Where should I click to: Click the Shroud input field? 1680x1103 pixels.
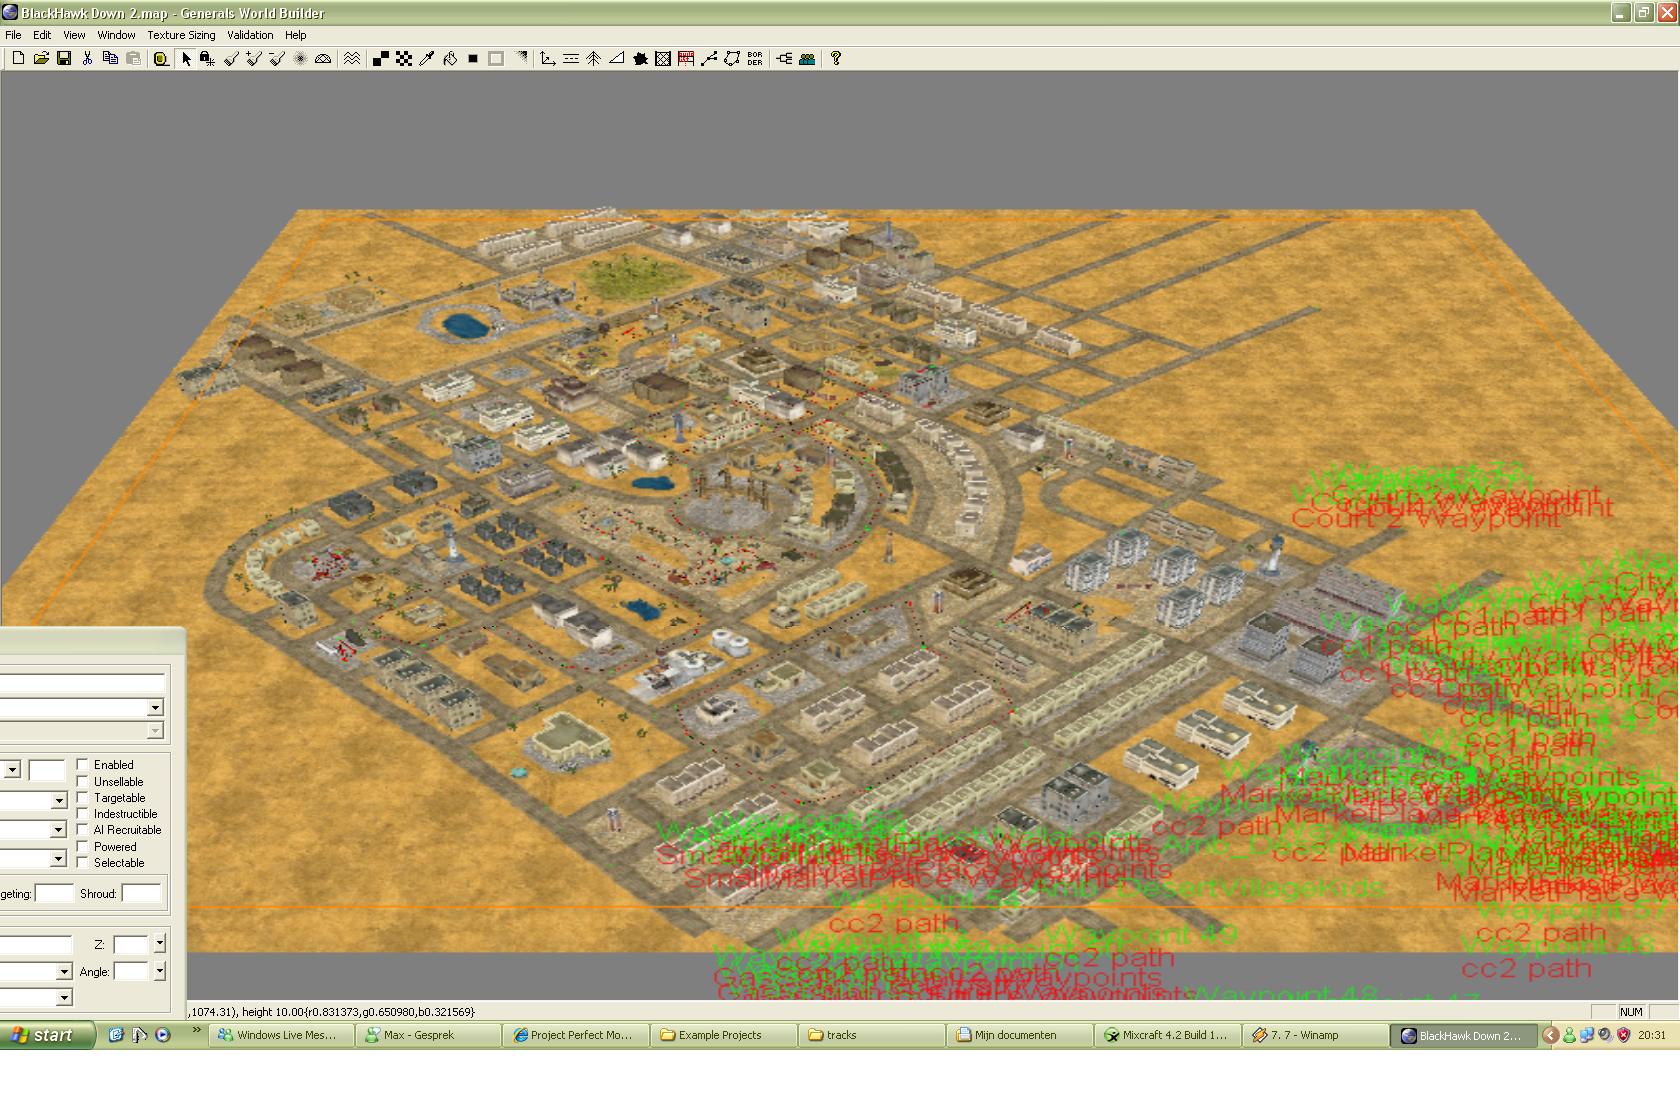[141, 893]
